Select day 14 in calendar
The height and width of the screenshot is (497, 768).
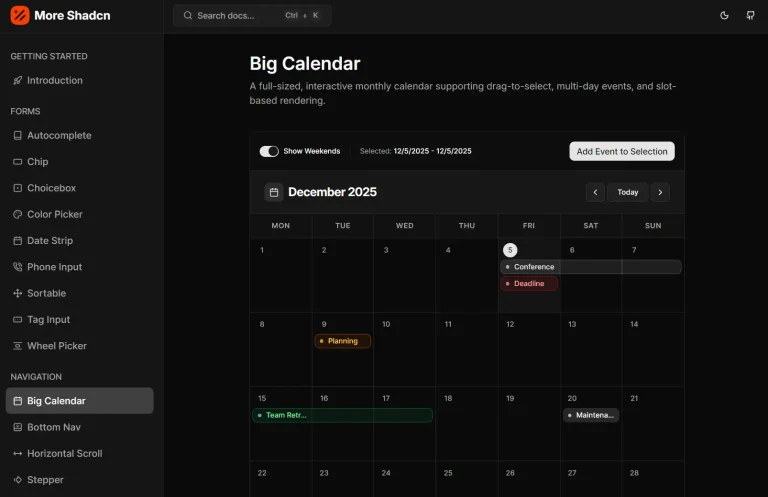(x=653, y=350)
